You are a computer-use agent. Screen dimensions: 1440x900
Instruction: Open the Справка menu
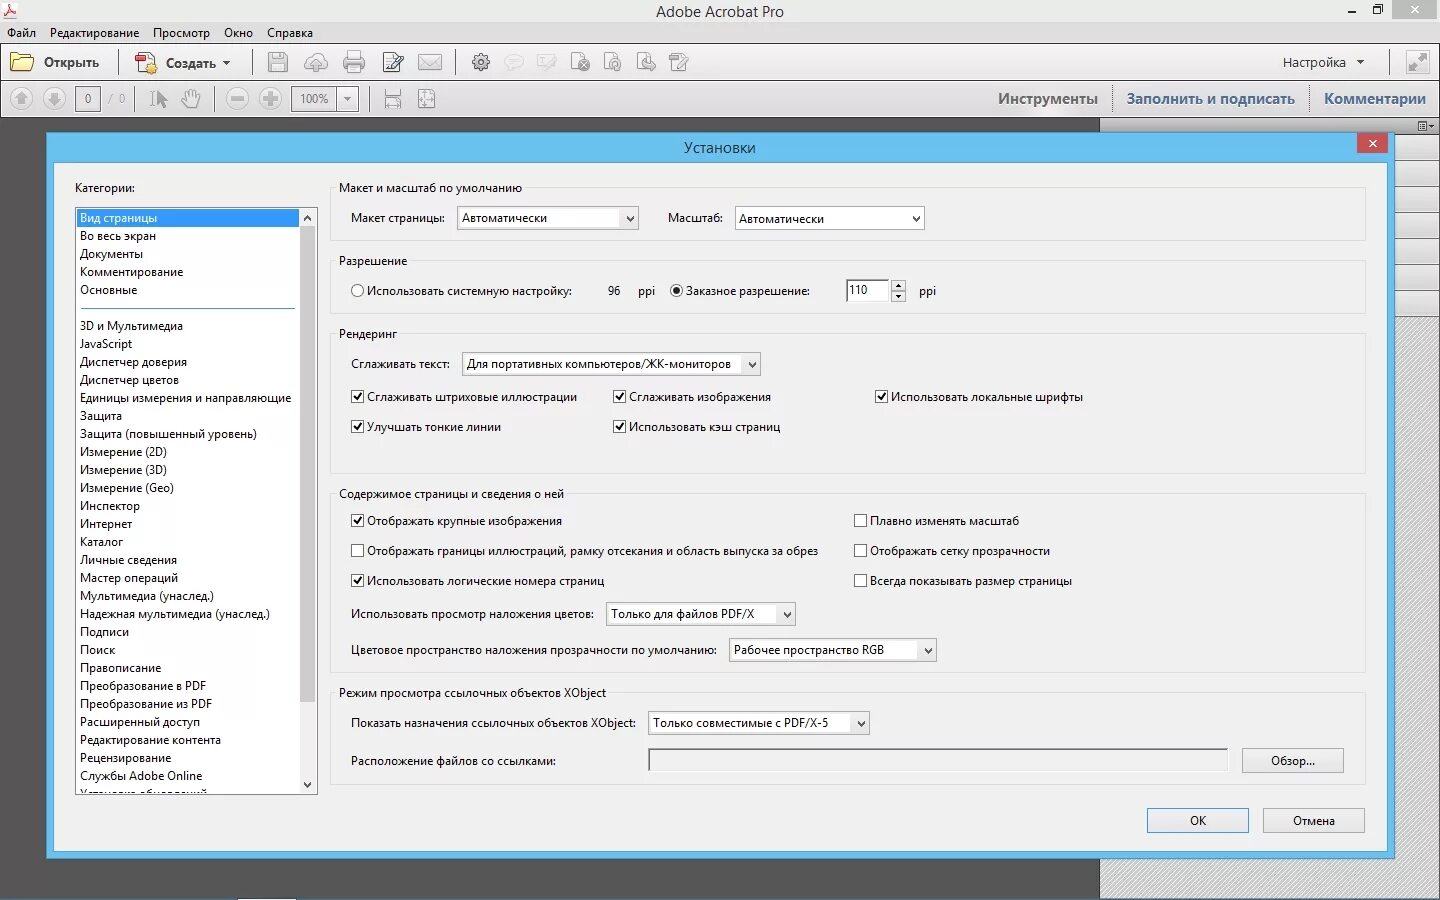(x=290, y=33)
